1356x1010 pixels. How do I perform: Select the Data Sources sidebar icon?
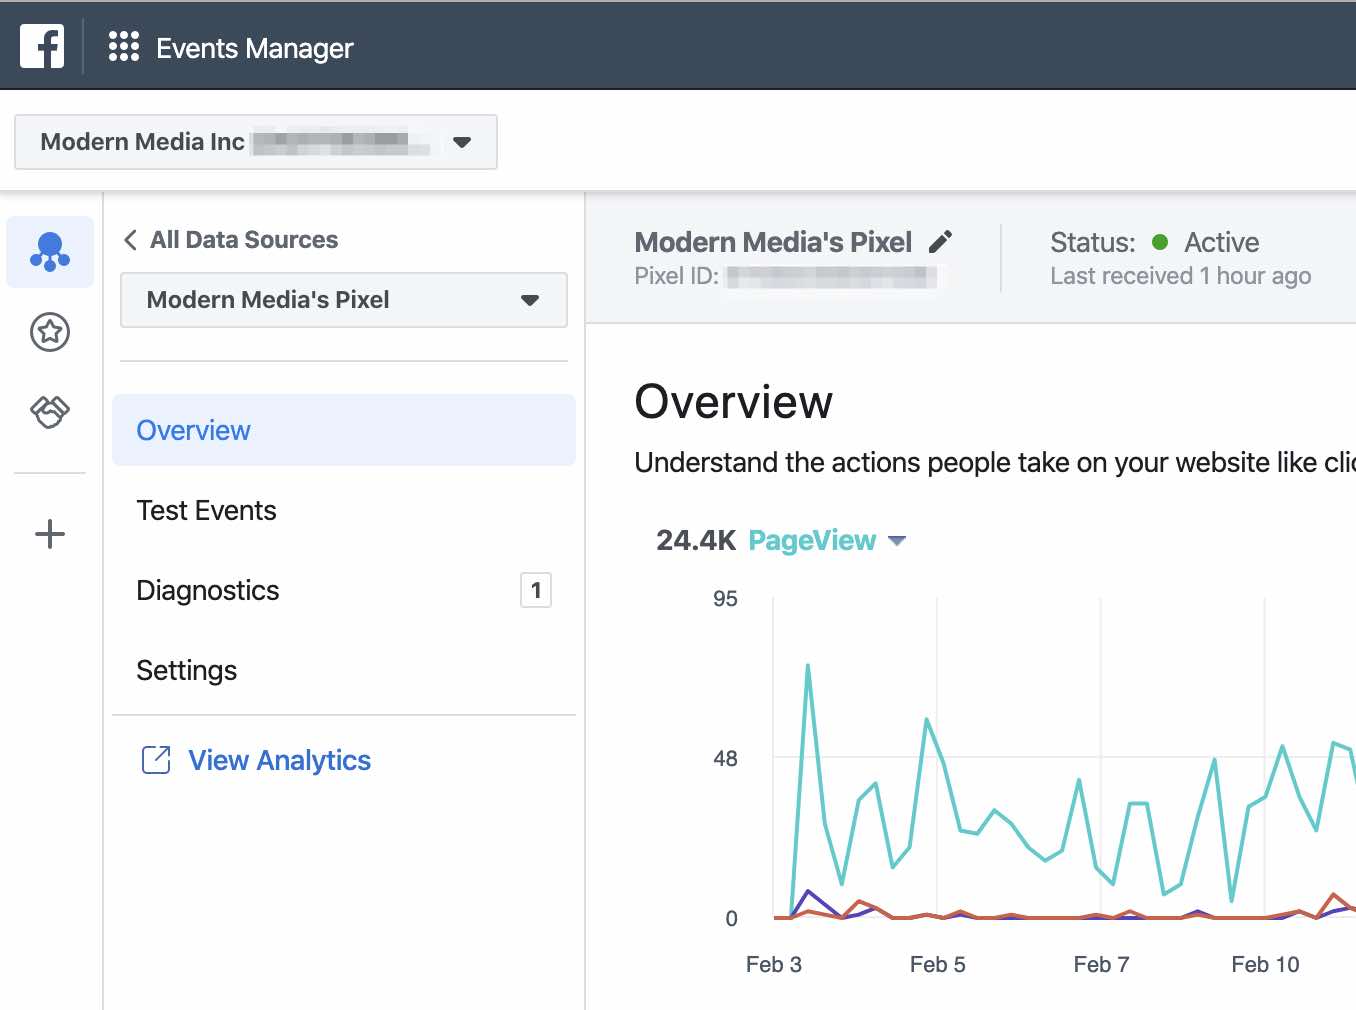click(x=50, y=252)
